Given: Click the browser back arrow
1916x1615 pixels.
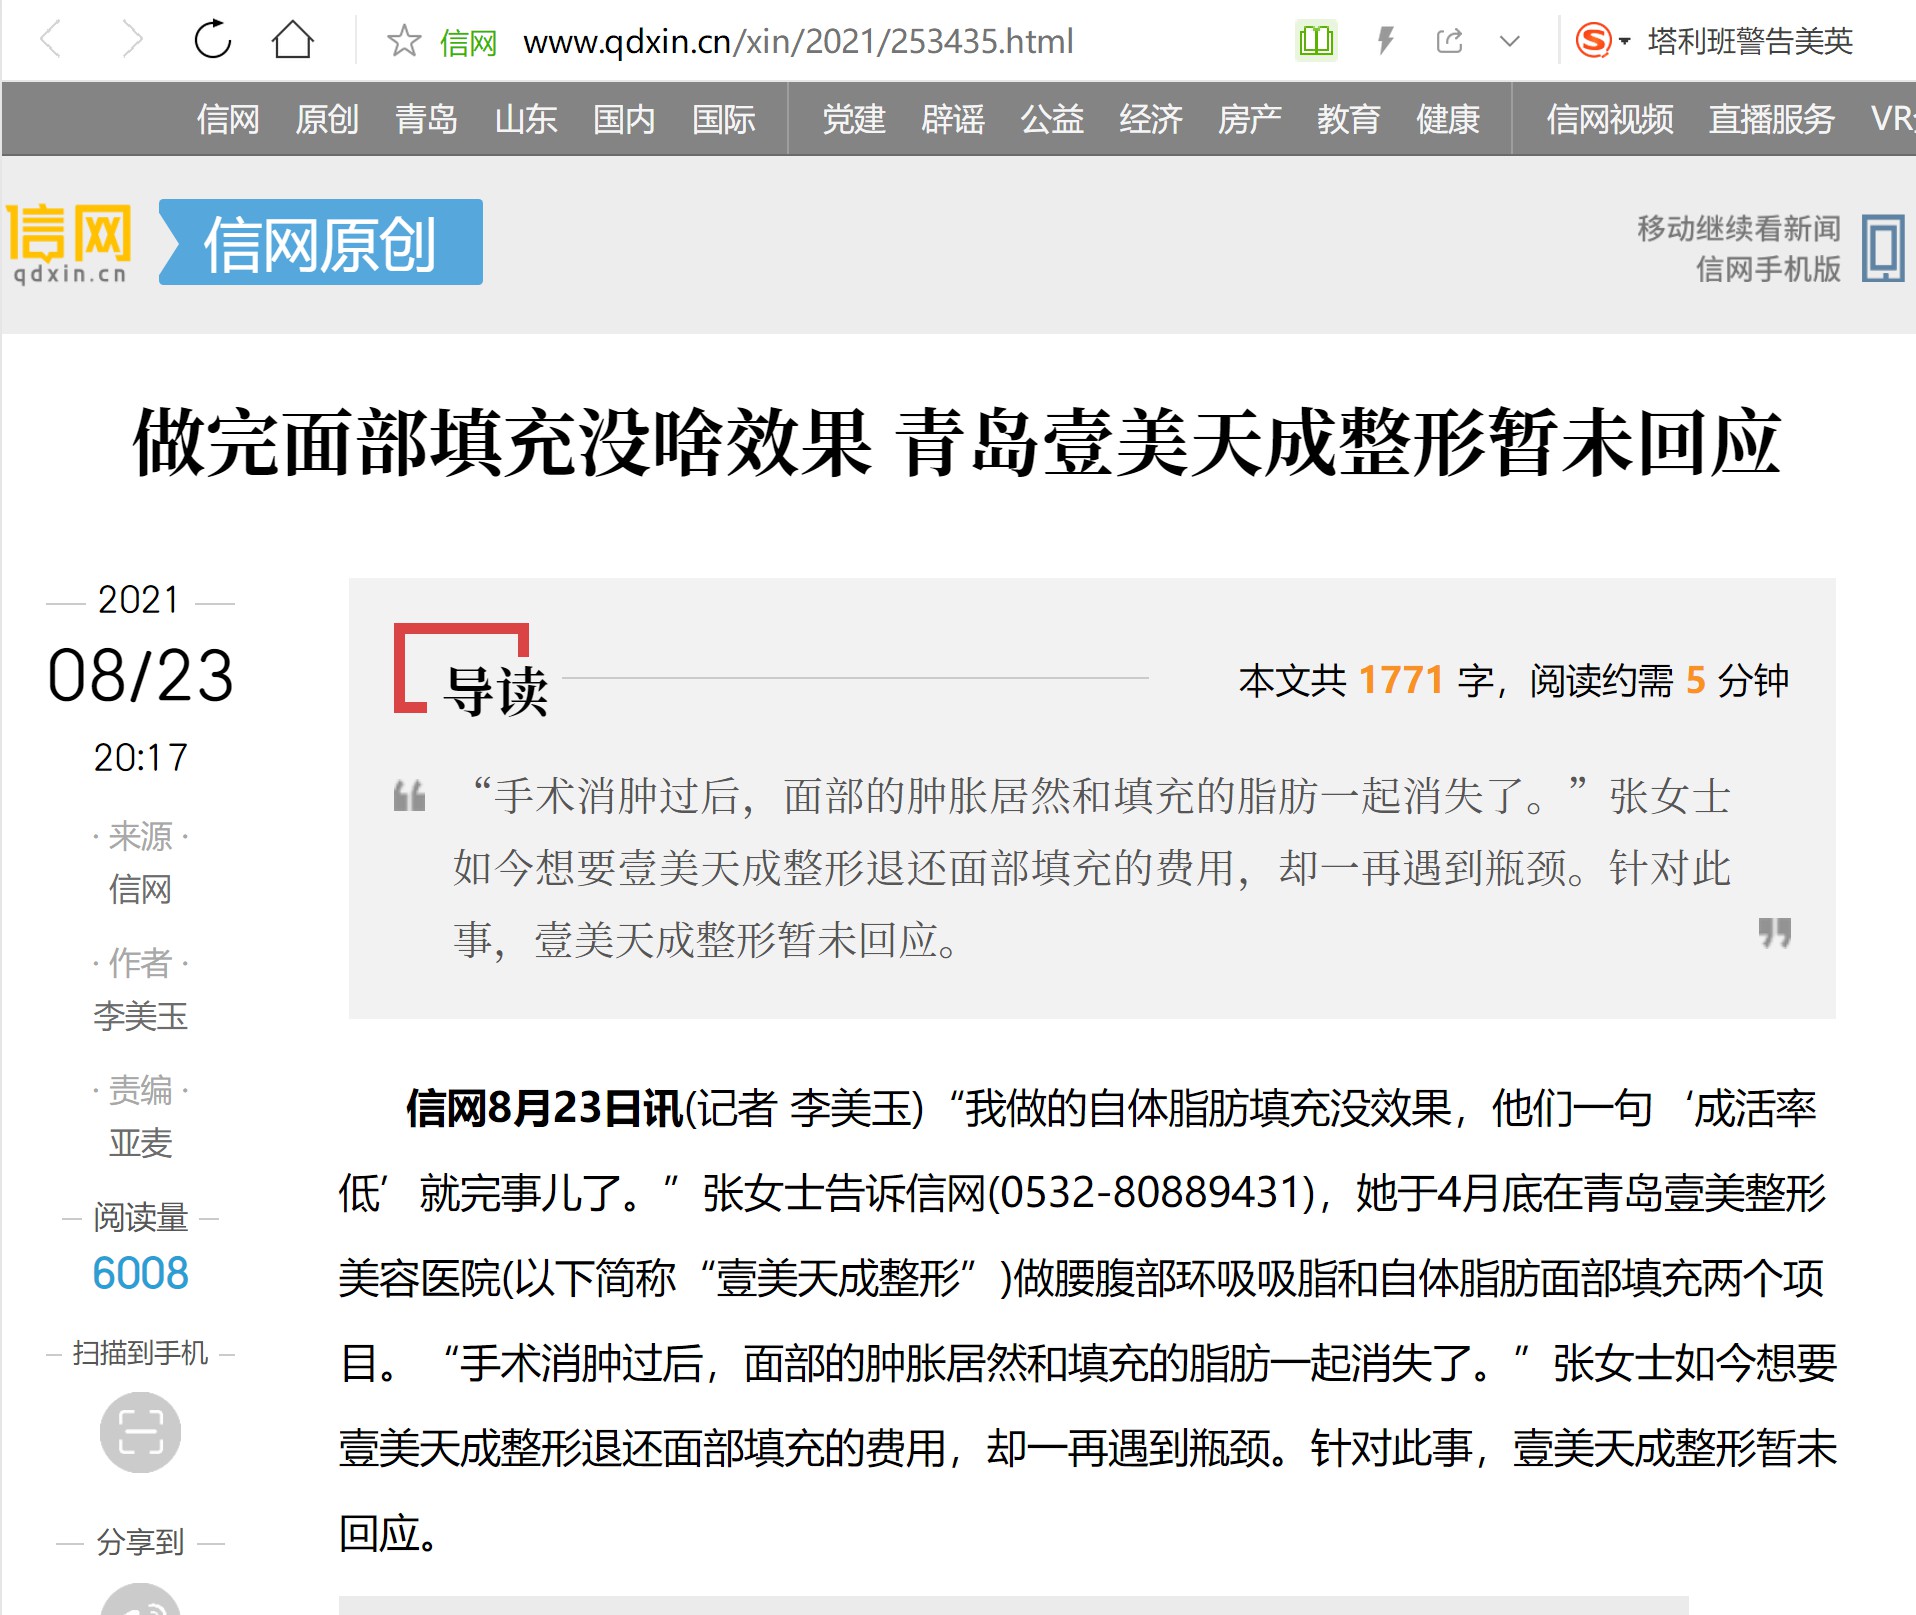Looking at the screenshot, I should coord(51,41).
